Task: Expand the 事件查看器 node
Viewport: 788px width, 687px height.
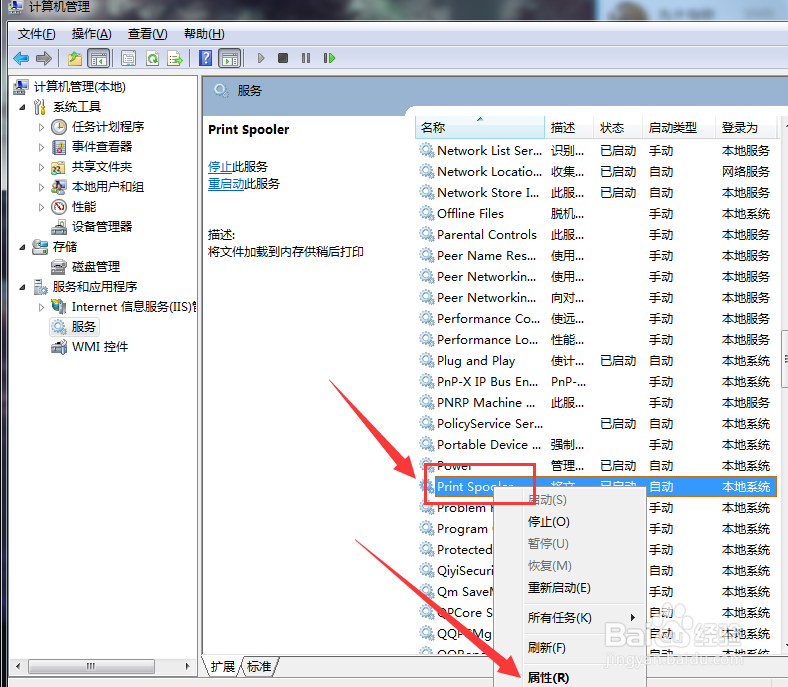Action: [x=41, y=147]
